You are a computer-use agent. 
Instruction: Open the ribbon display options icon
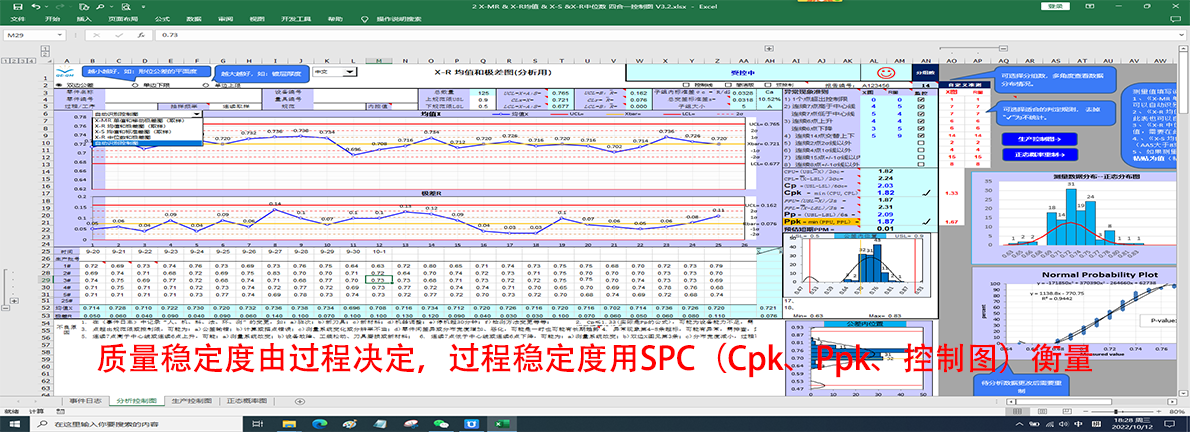coord(1090,5)
